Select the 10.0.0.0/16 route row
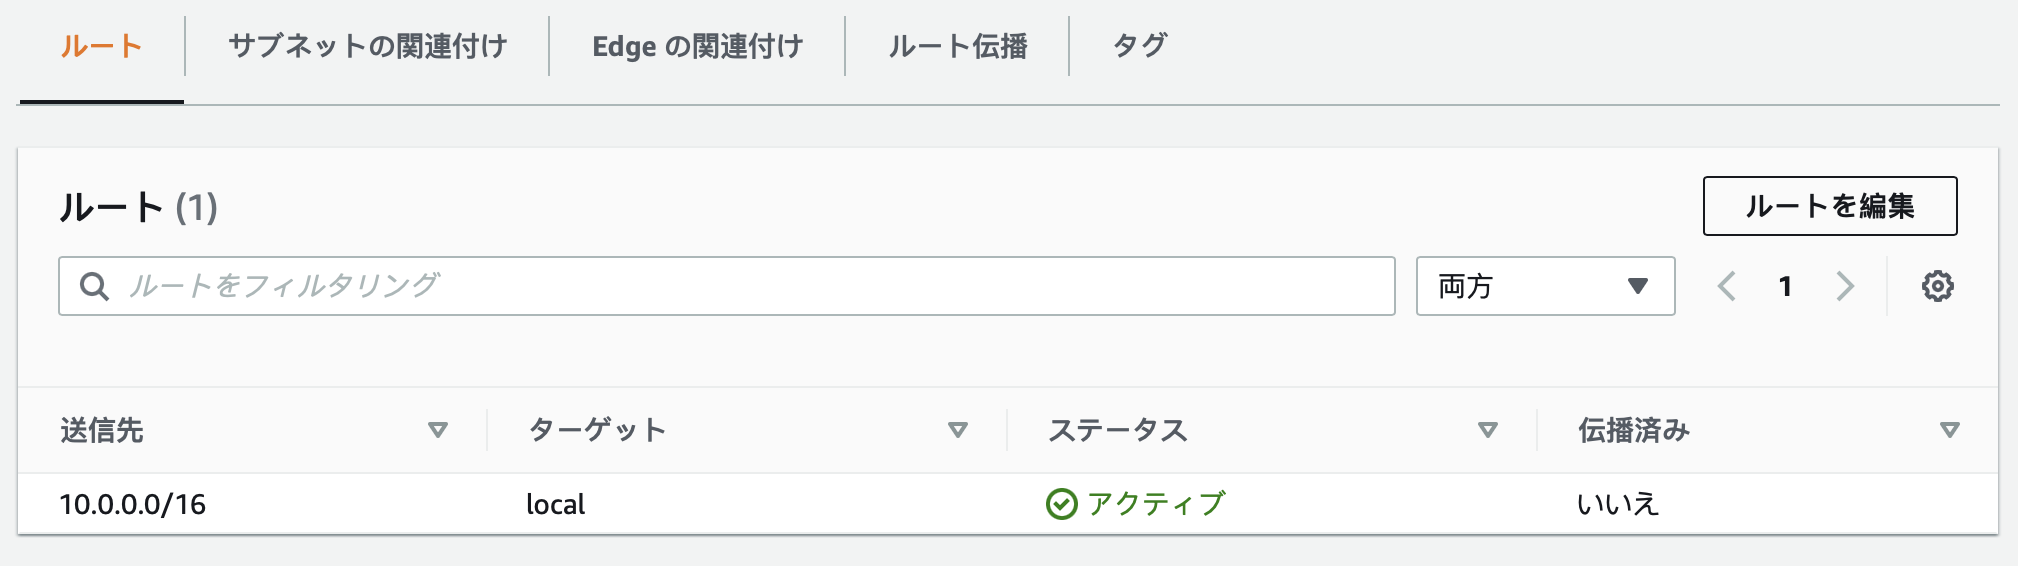 click(133, 504)
